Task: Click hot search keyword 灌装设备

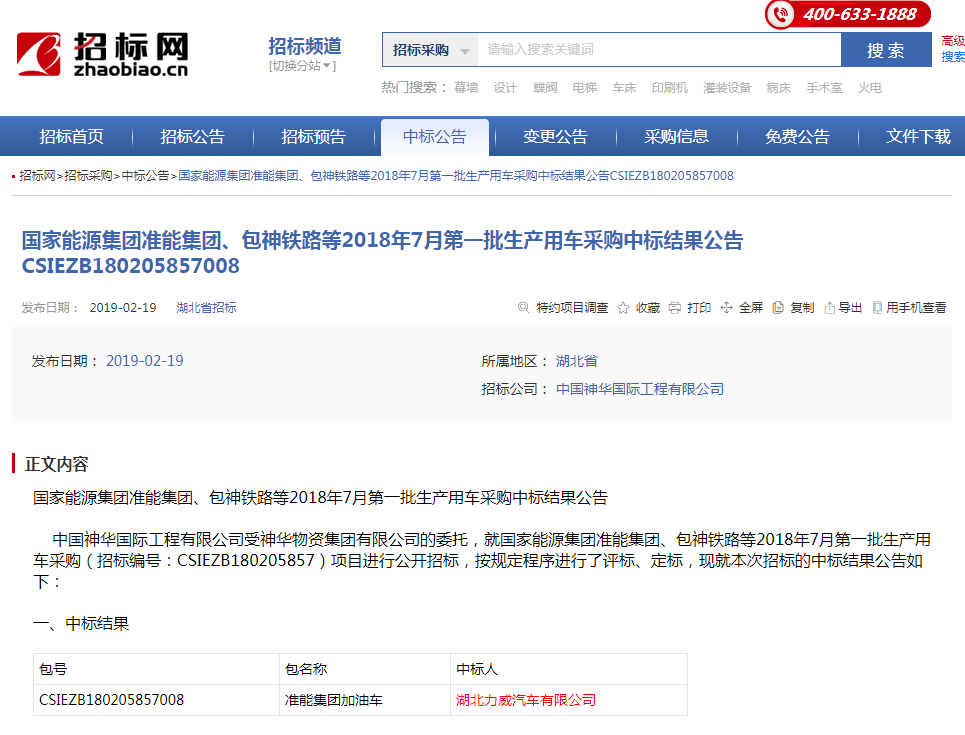Action: 727,88
